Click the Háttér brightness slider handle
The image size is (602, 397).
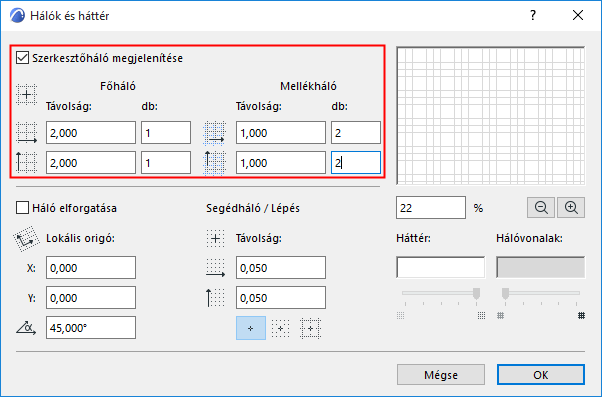click(476, 293)
